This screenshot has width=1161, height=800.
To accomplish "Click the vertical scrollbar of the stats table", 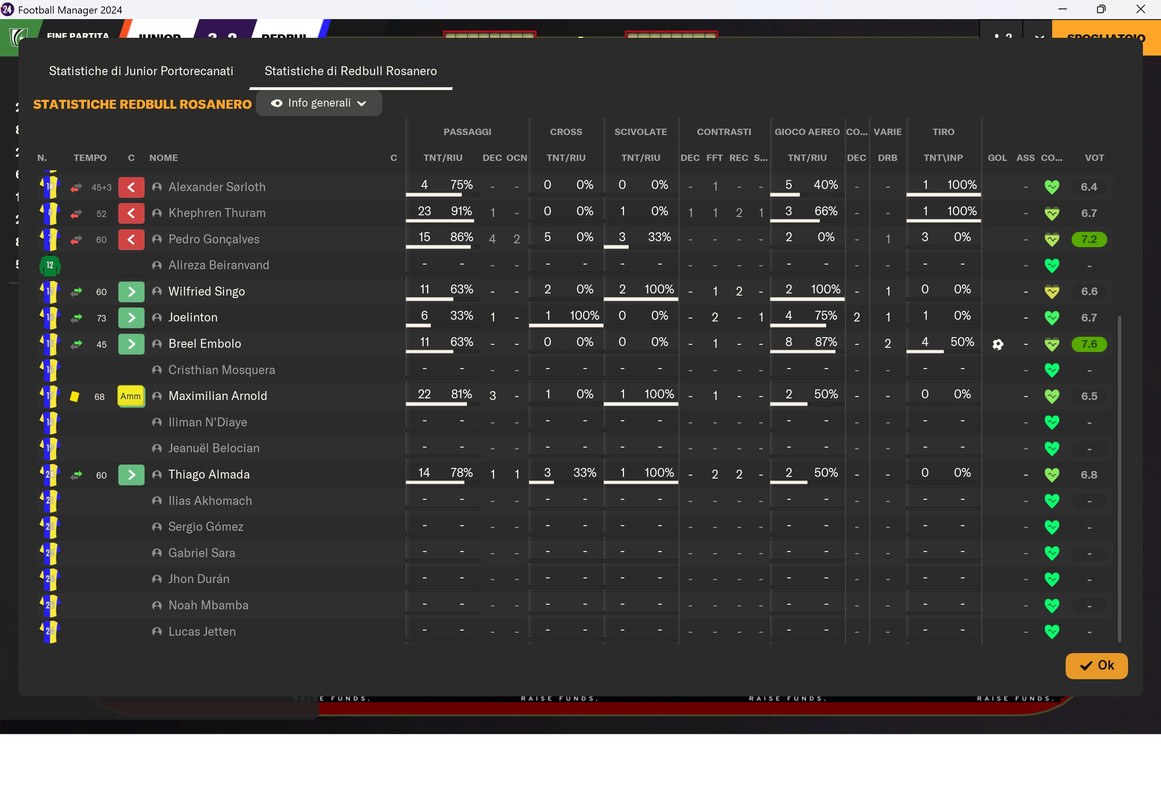I will 1119,479.
